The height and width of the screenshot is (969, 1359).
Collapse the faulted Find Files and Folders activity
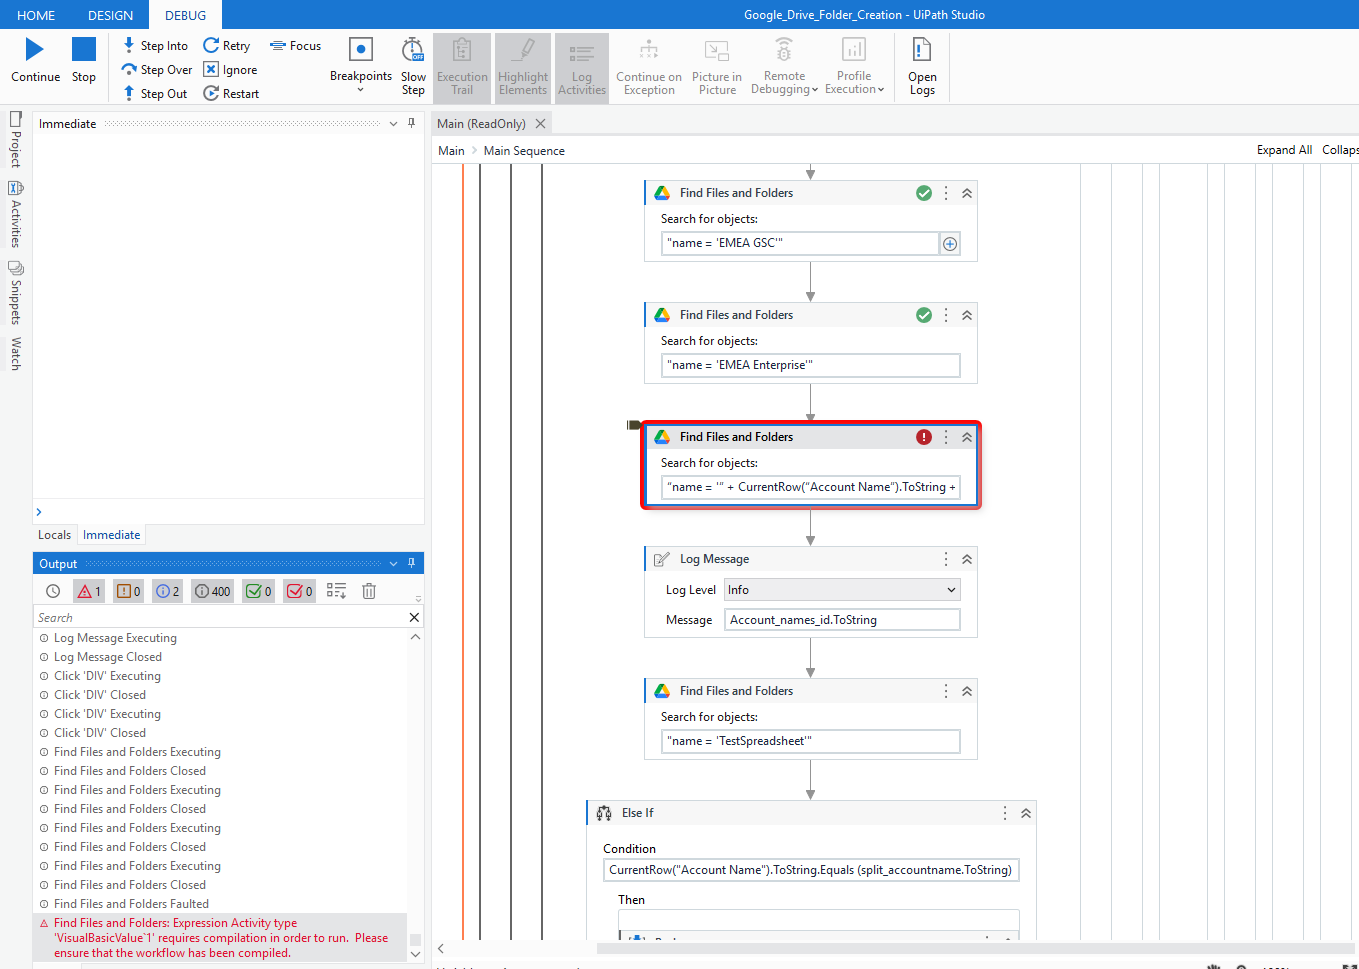point(967,437)
